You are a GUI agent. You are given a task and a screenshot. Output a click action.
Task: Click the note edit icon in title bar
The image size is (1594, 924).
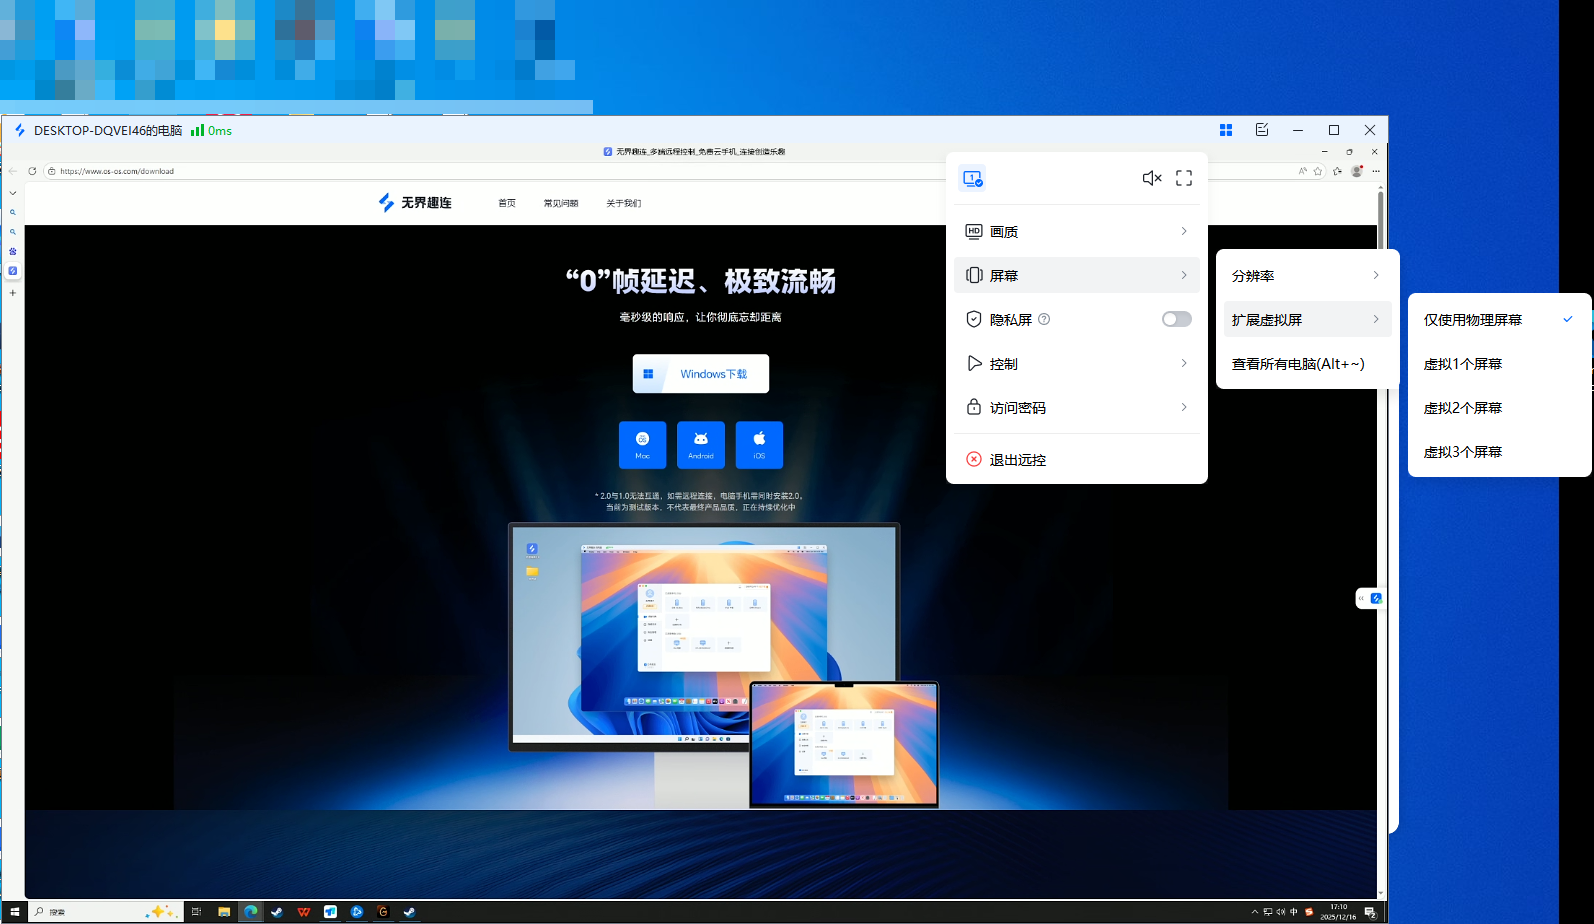[x=1262, y=130]
